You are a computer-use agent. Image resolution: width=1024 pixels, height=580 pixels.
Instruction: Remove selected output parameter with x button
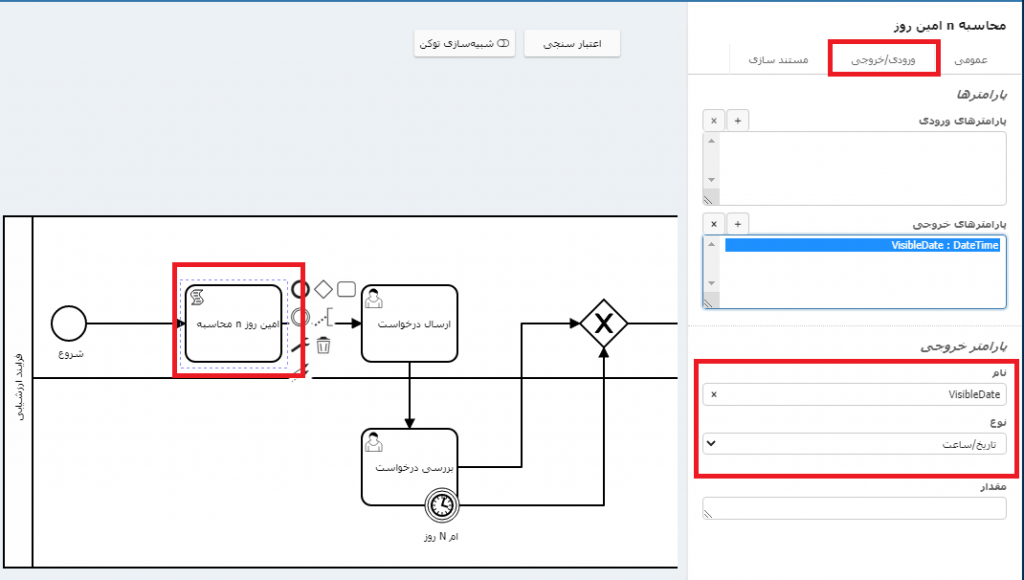(x=714, y=224)
